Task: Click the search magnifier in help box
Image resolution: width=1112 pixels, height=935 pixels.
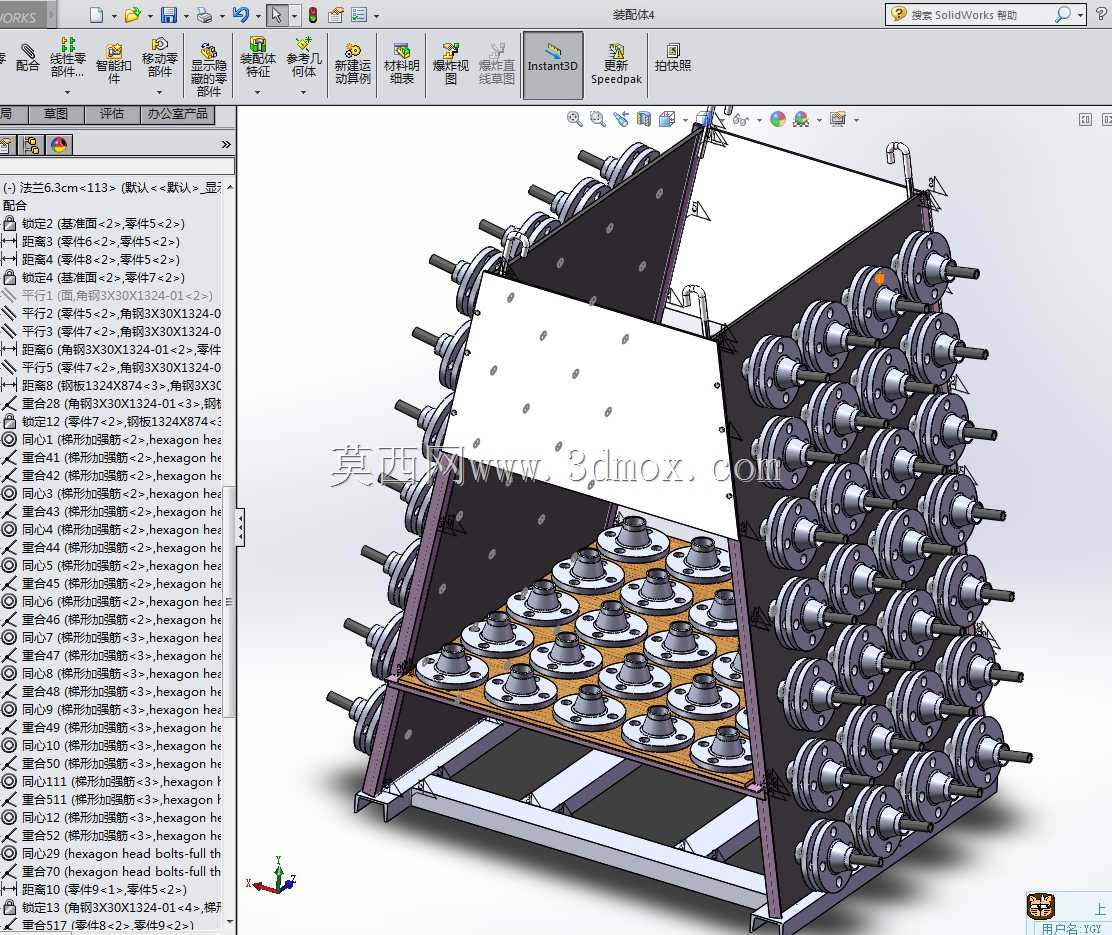Action: click(x=1062, y=15)
